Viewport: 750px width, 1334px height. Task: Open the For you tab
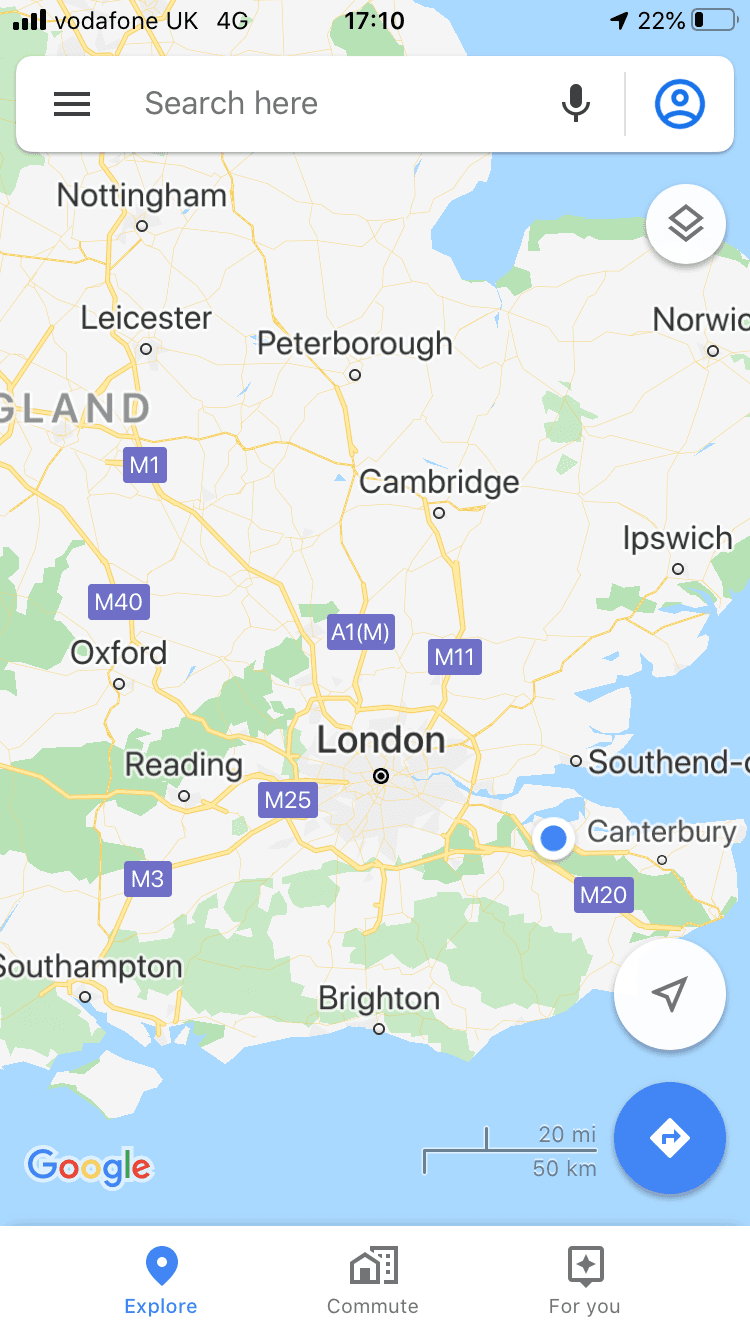pyautogui.click(x=585, y=1281)
